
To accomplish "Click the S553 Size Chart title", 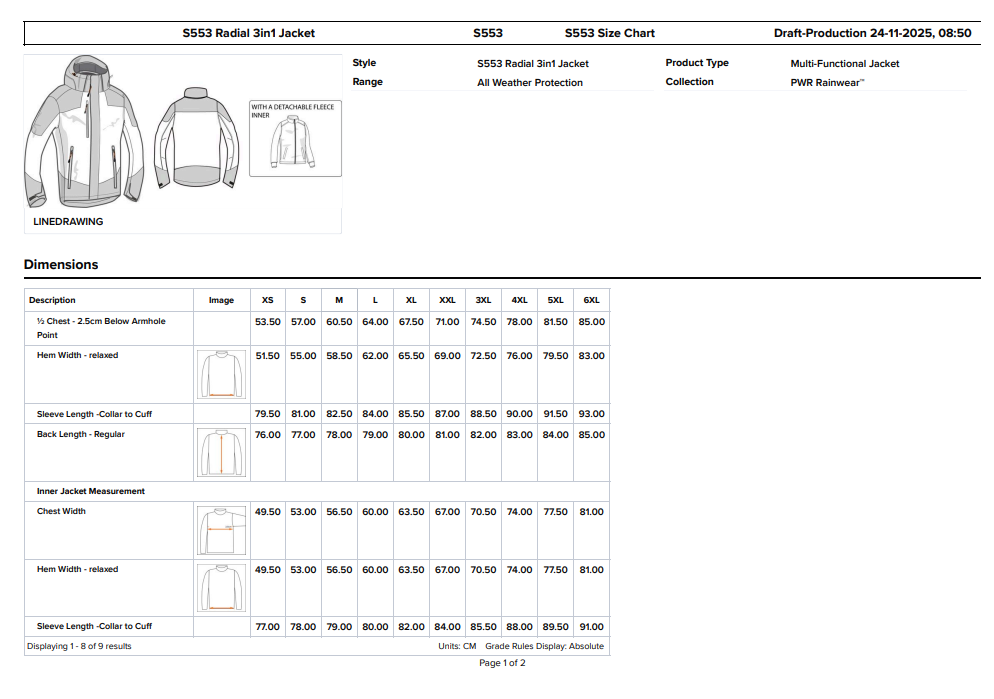I will pyautogui.click(x=609, y=33).
